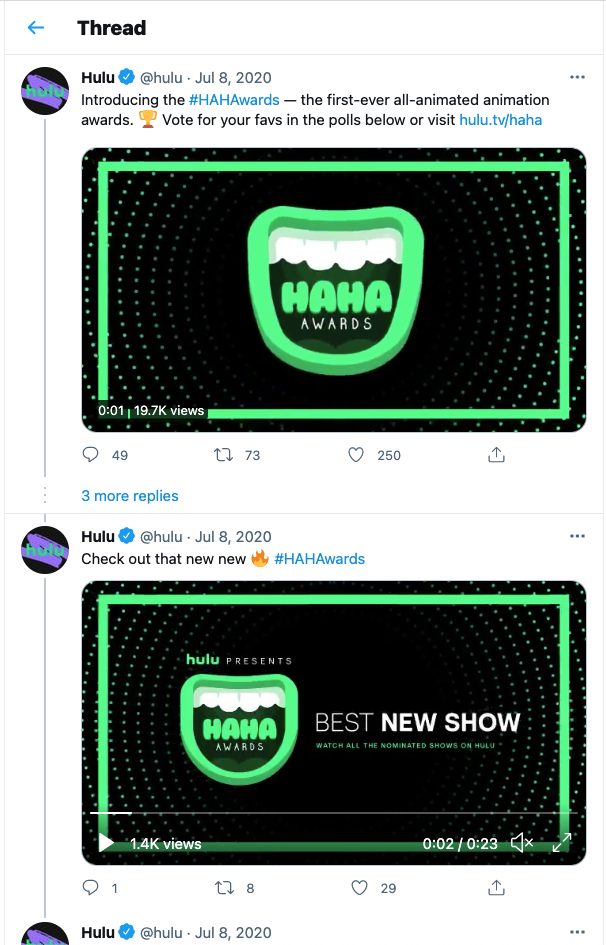606x945 pixels.
Task: Share the 'Best New Show' tweet
Action: coord(495,888)
